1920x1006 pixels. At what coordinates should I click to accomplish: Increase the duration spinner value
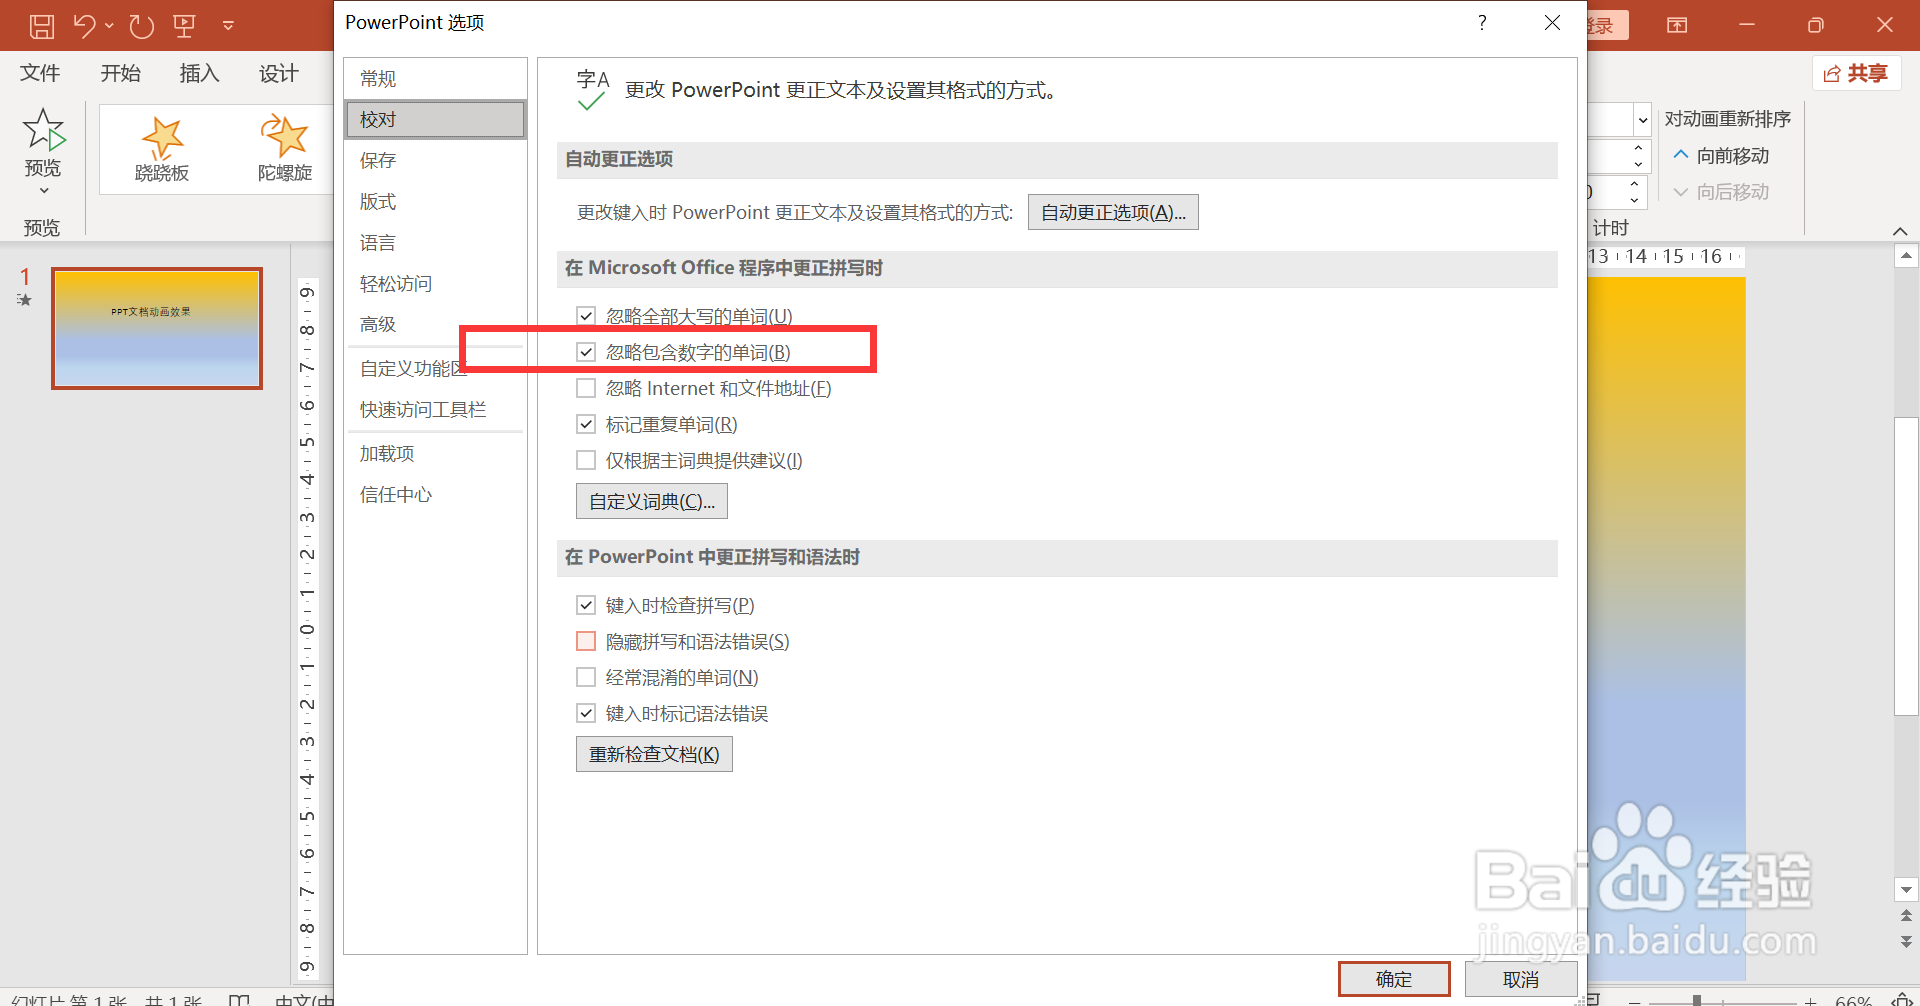1638,149
